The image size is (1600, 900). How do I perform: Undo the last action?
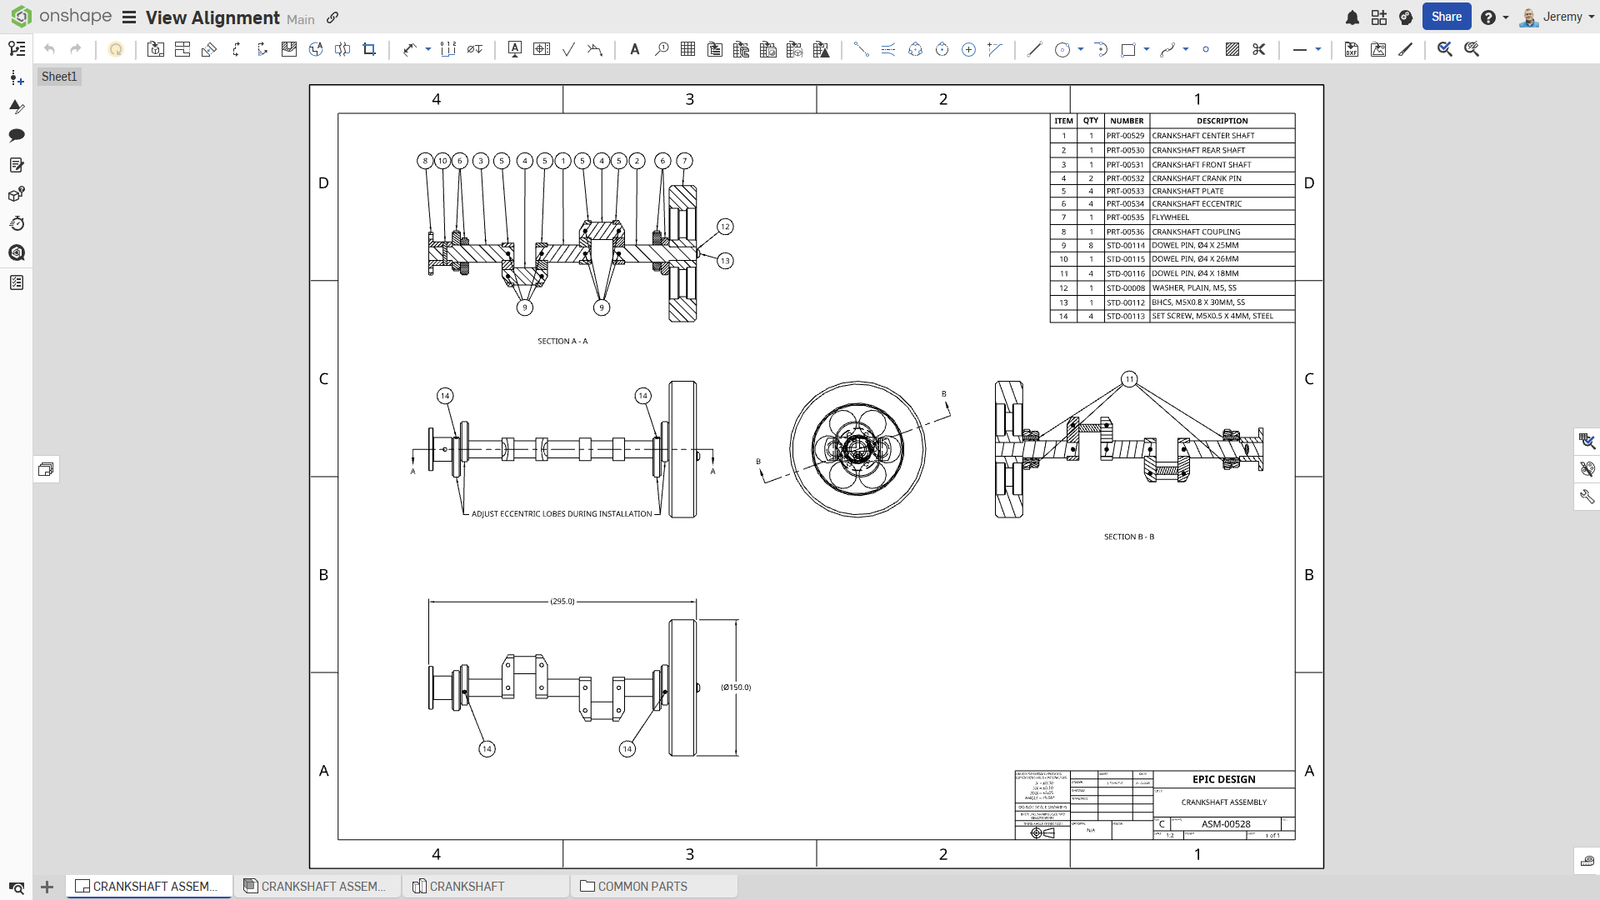click(48, 47)
